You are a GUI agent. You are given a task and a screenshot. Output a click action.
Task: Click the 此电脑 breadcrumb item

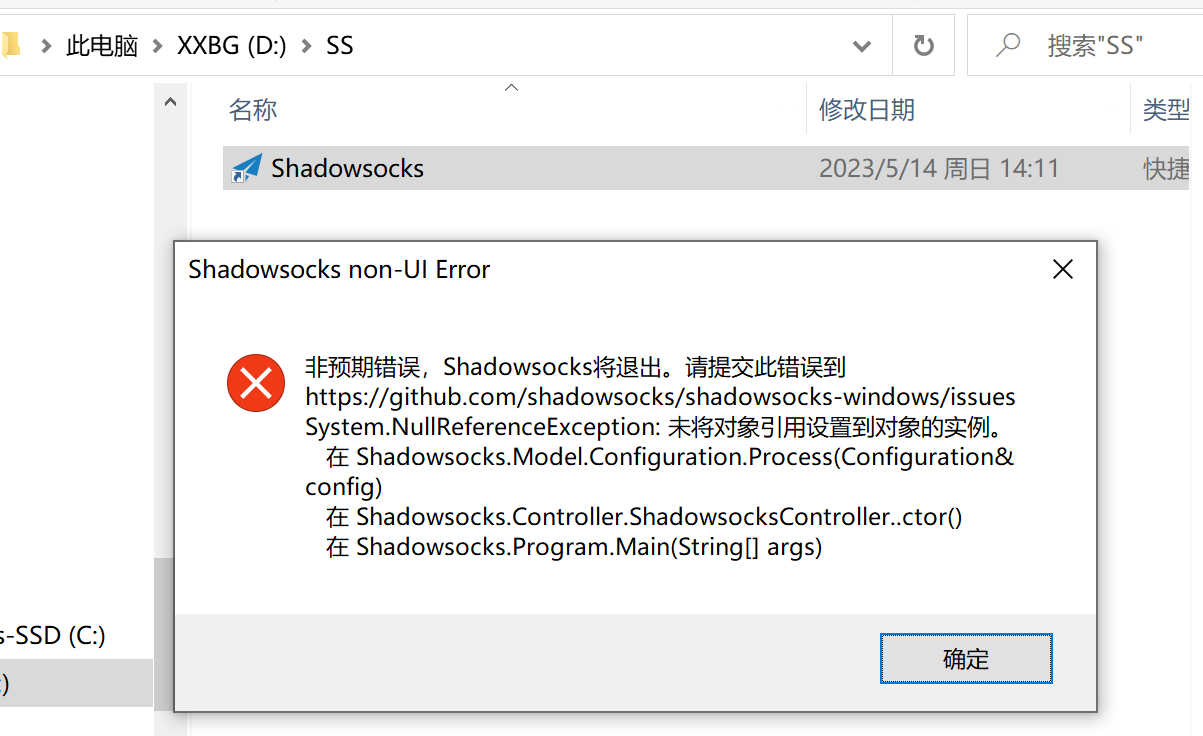[101, 45]
